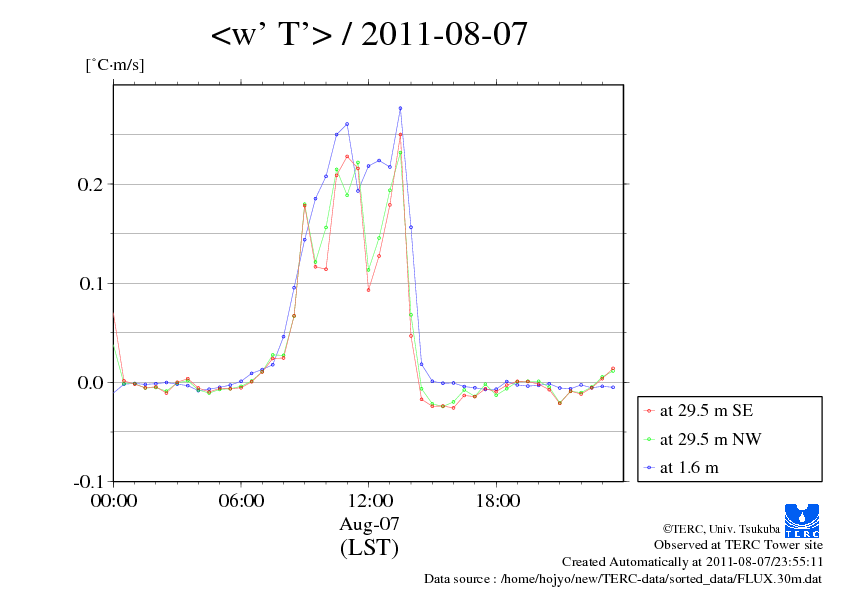Click the "(LST)" axis label

click(369, 548)
